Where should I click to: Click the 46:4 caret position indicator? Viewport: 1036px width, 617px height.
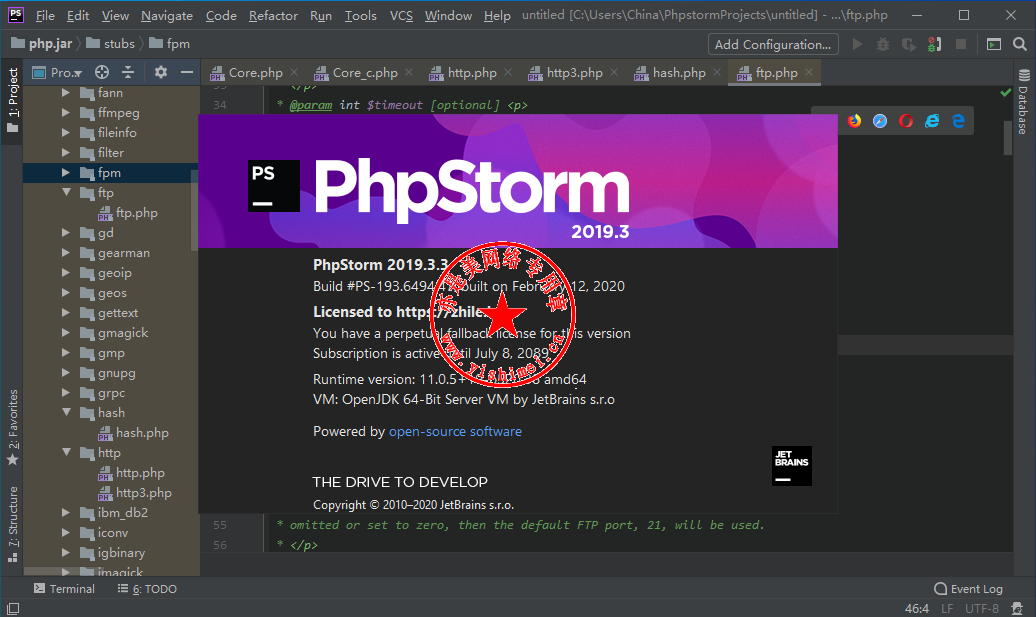916,608
